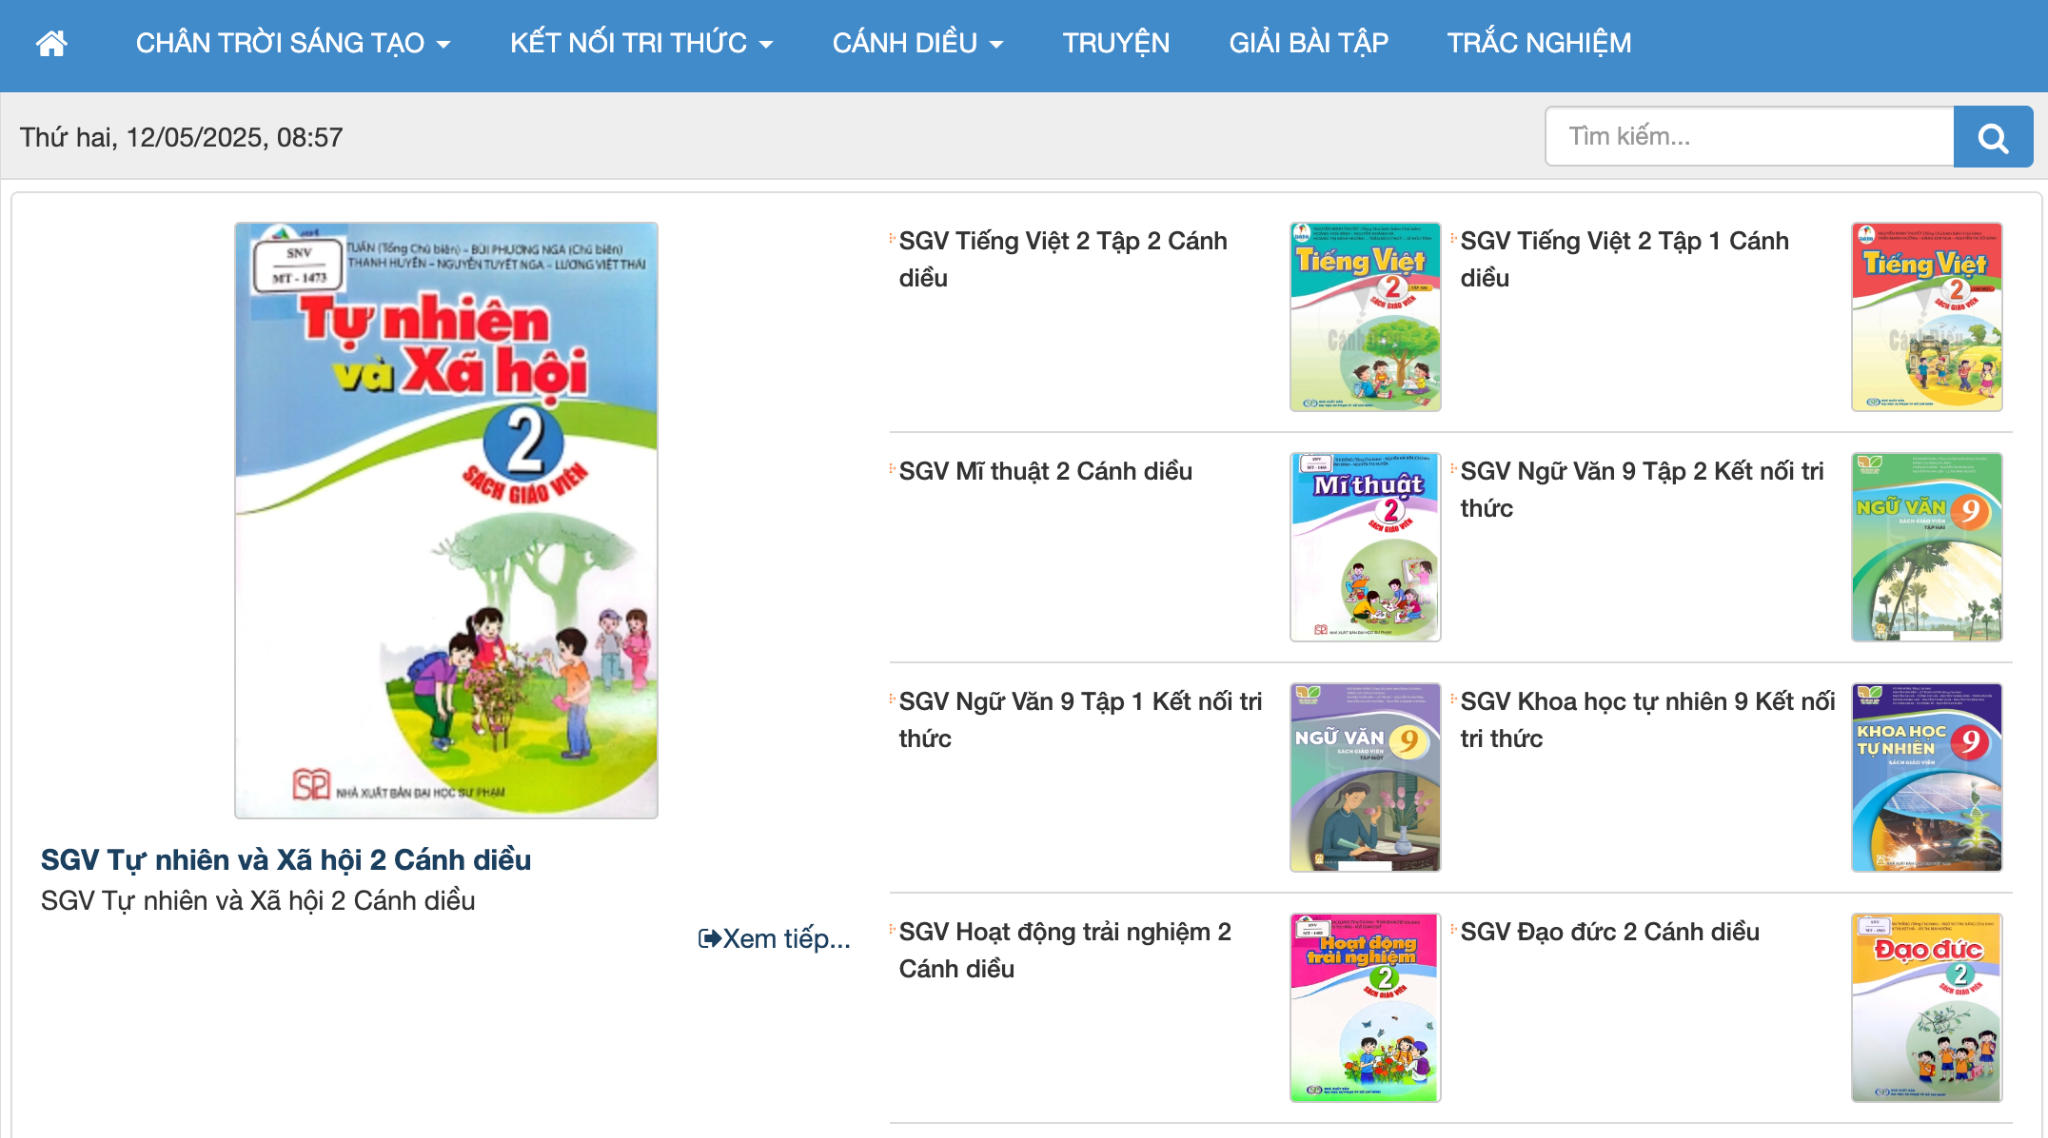Click the Ngữ Văn 9 Tập 2 cover thumbnail

click(x=1929, y=547)
